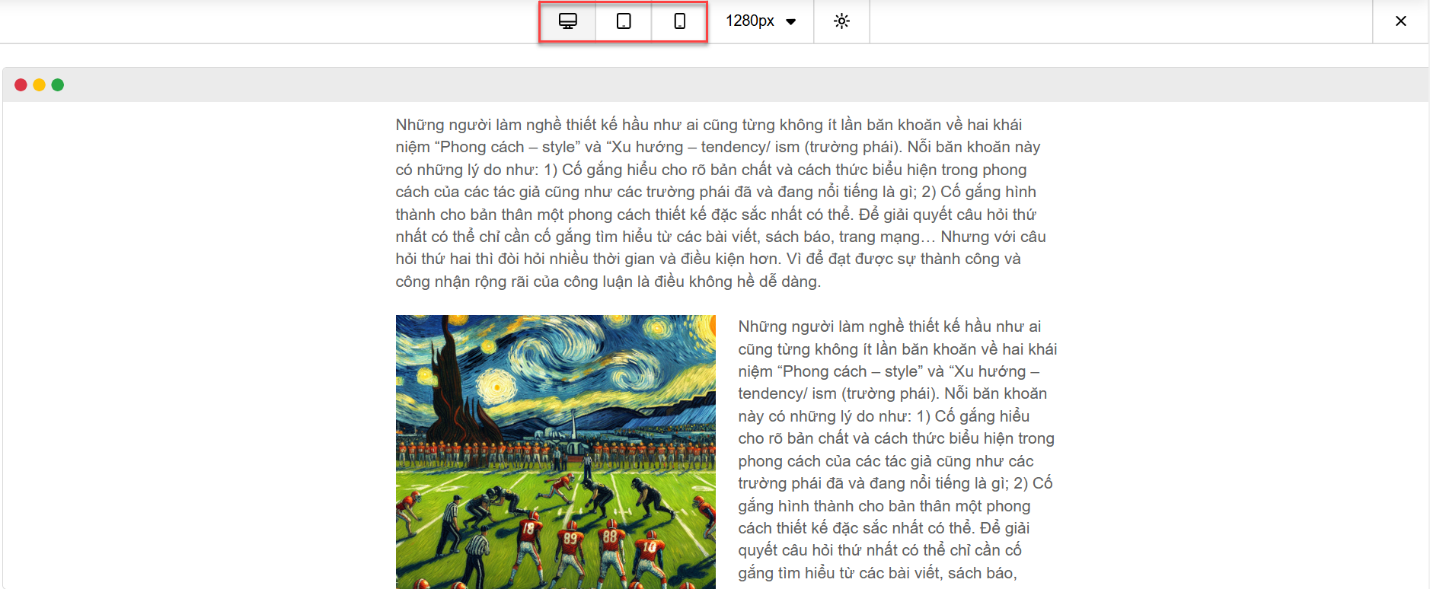Click the red dot in preview window

click(21, 85)
